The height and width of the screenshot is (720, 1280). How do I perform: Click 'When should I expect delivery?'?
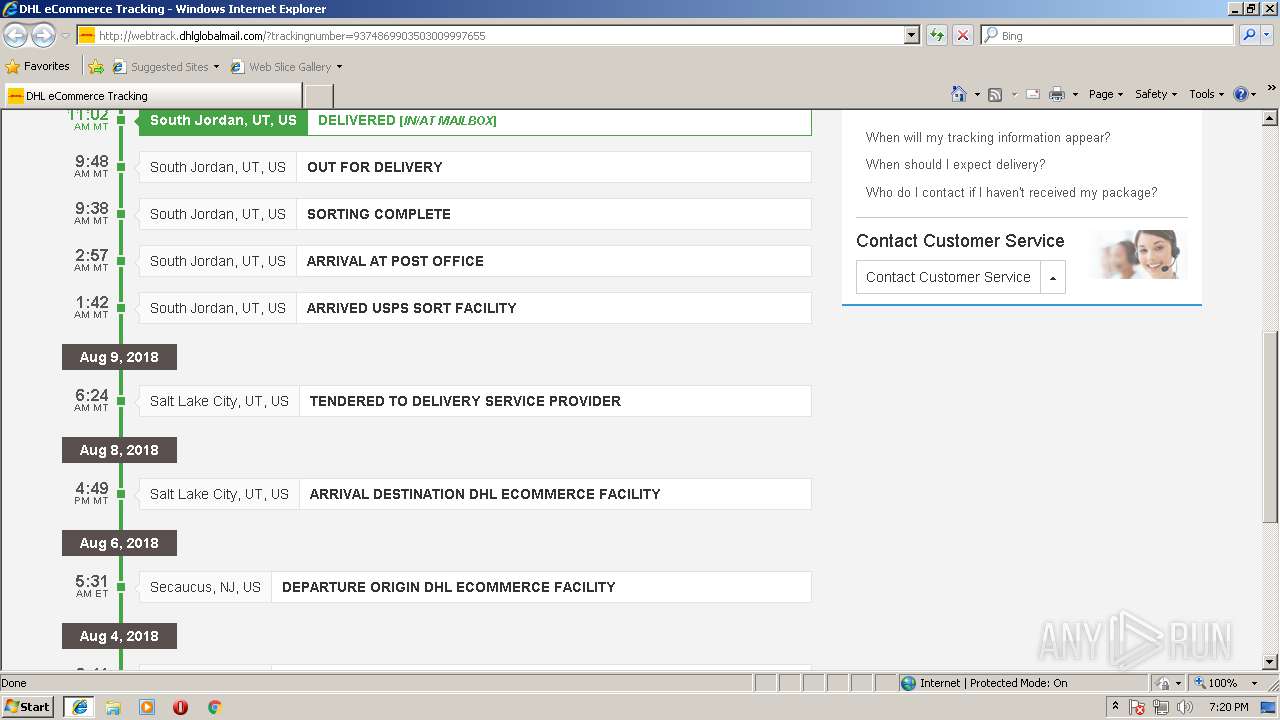point(955,164)
